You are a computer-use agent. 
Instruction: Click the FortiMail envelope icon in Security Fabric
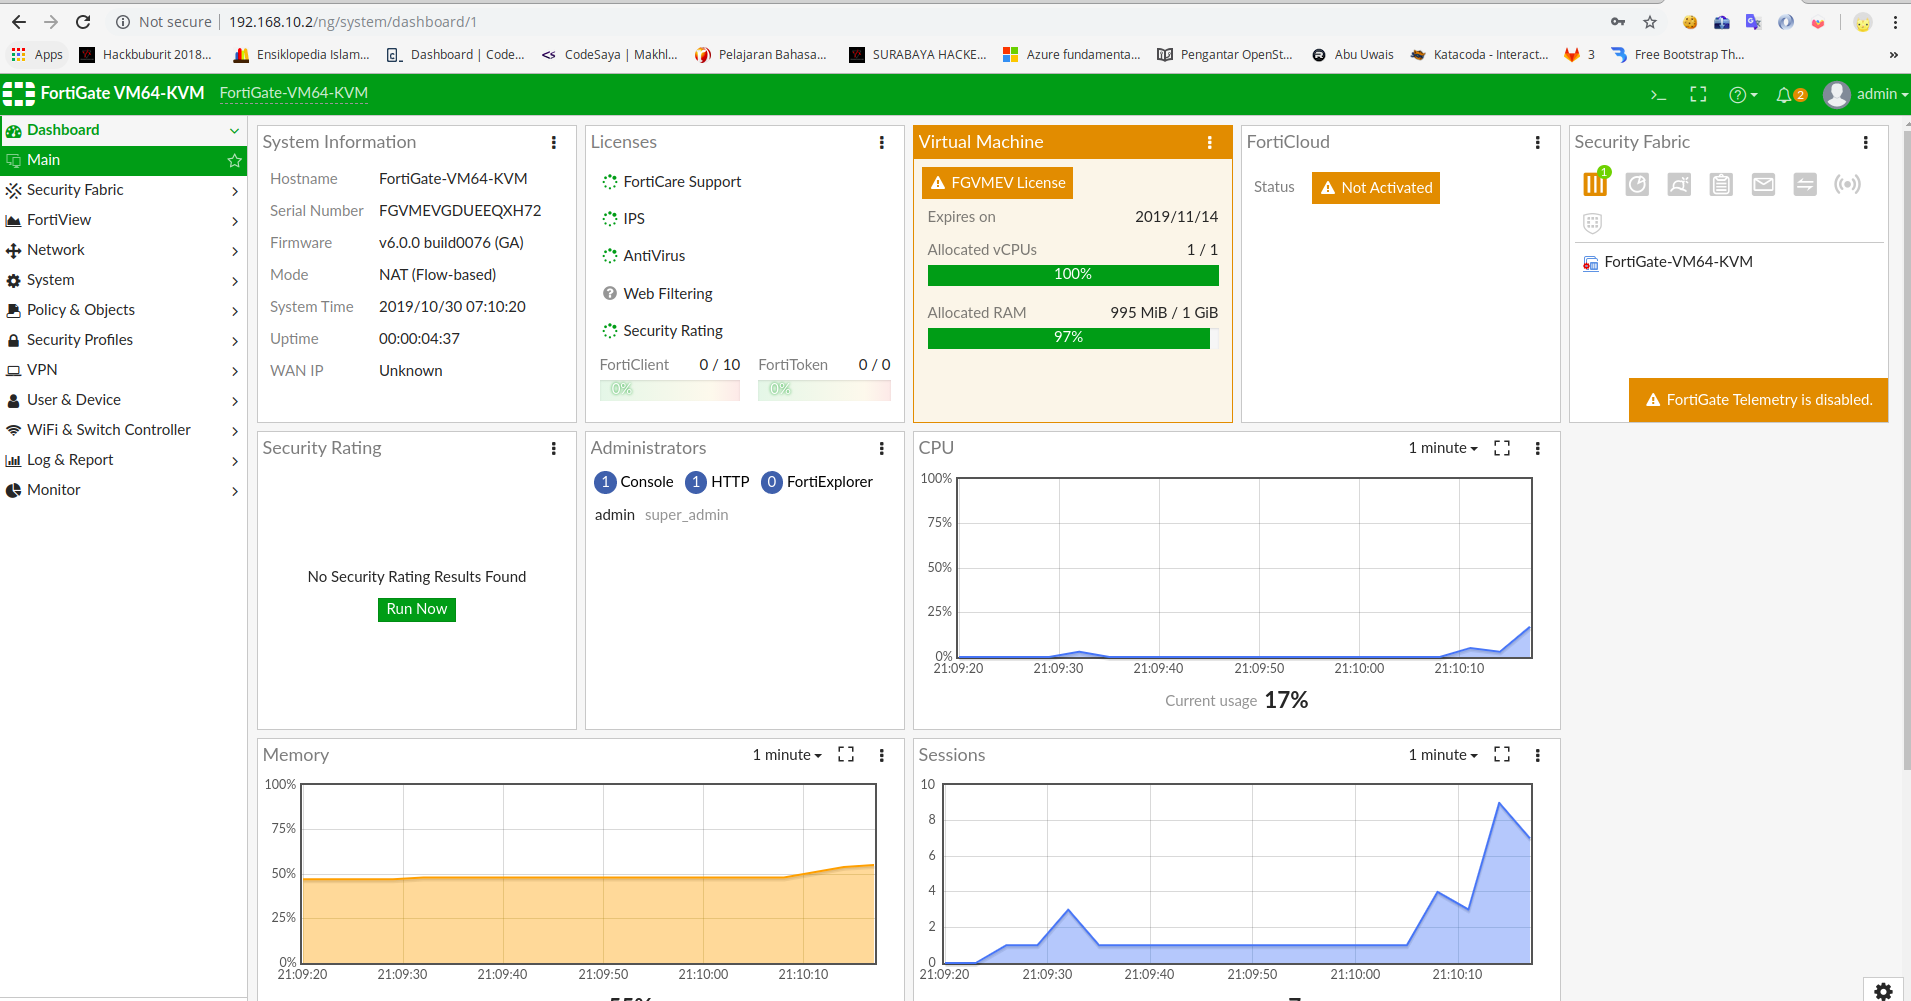(1763, 184)
